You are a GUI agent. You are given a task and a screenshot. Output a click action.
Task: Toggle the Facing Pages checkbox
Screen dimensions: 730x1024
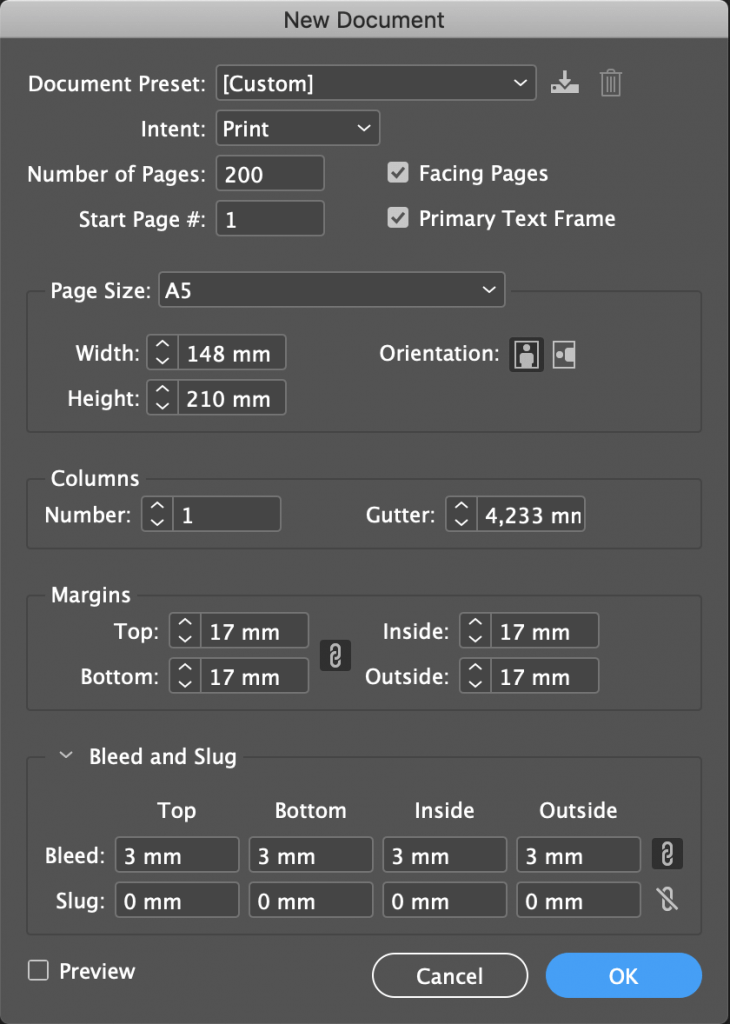click(399, 173)
